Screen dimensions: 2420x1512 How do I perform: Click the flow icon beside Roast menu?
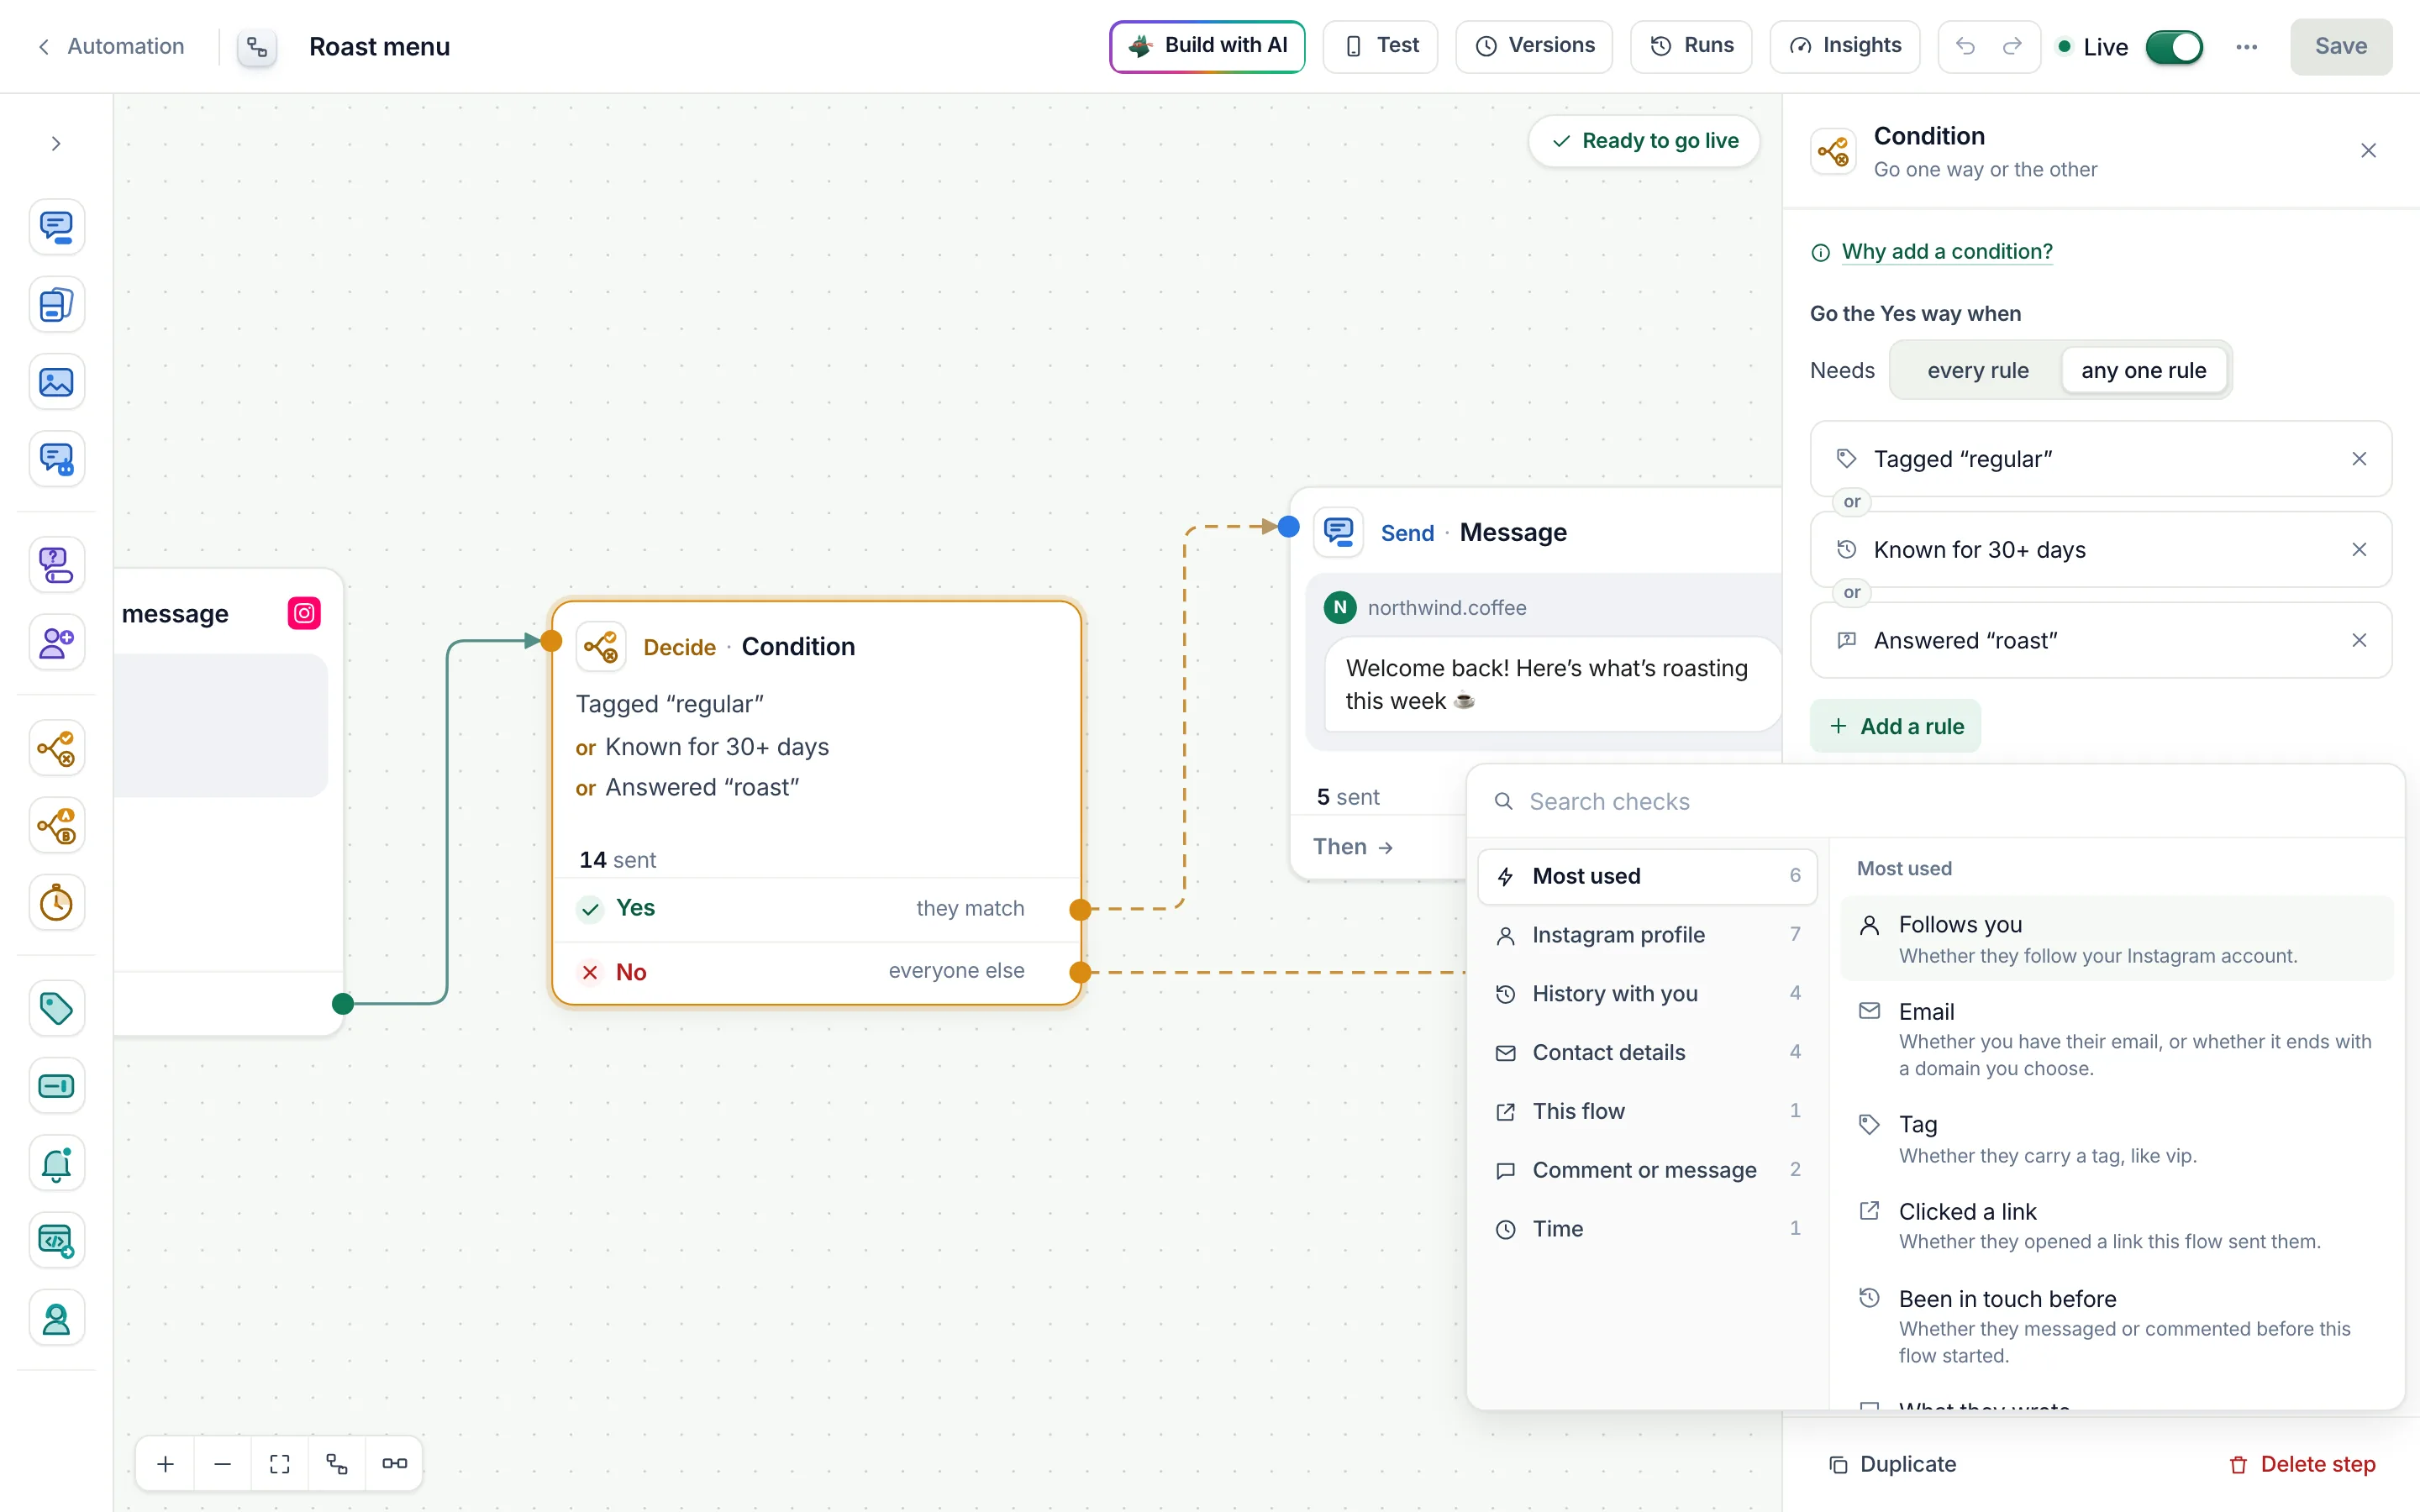coord(257,47)
